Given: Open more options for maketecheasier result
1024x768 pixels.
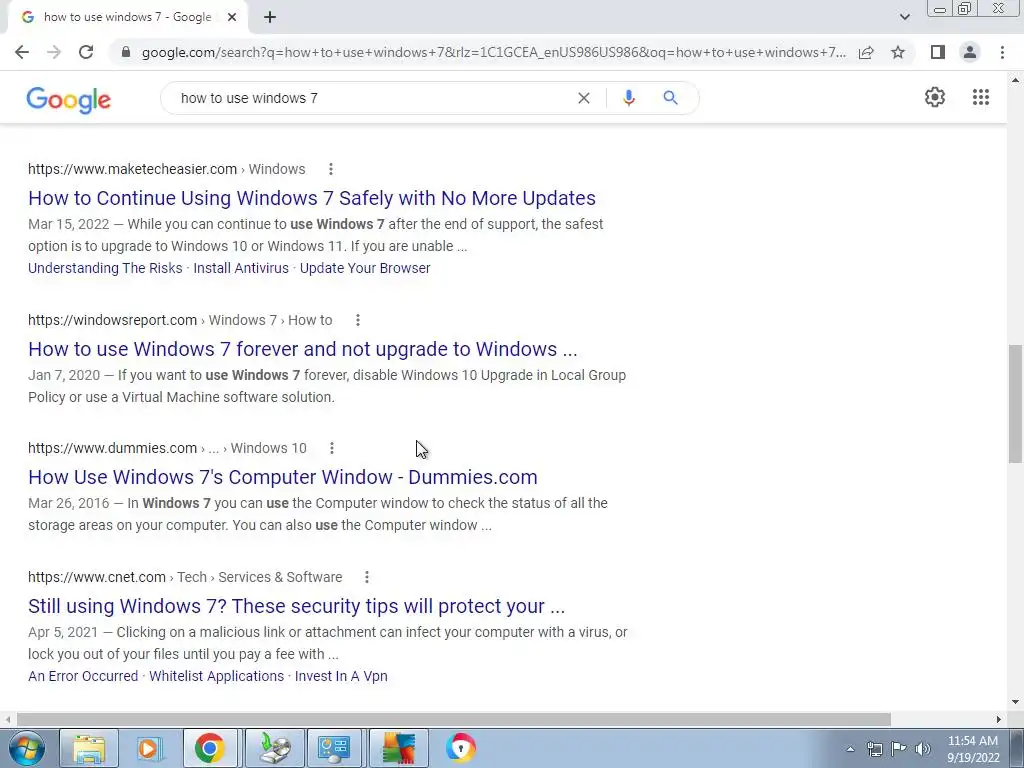Looking at the screenshot, I should [331, 169].
